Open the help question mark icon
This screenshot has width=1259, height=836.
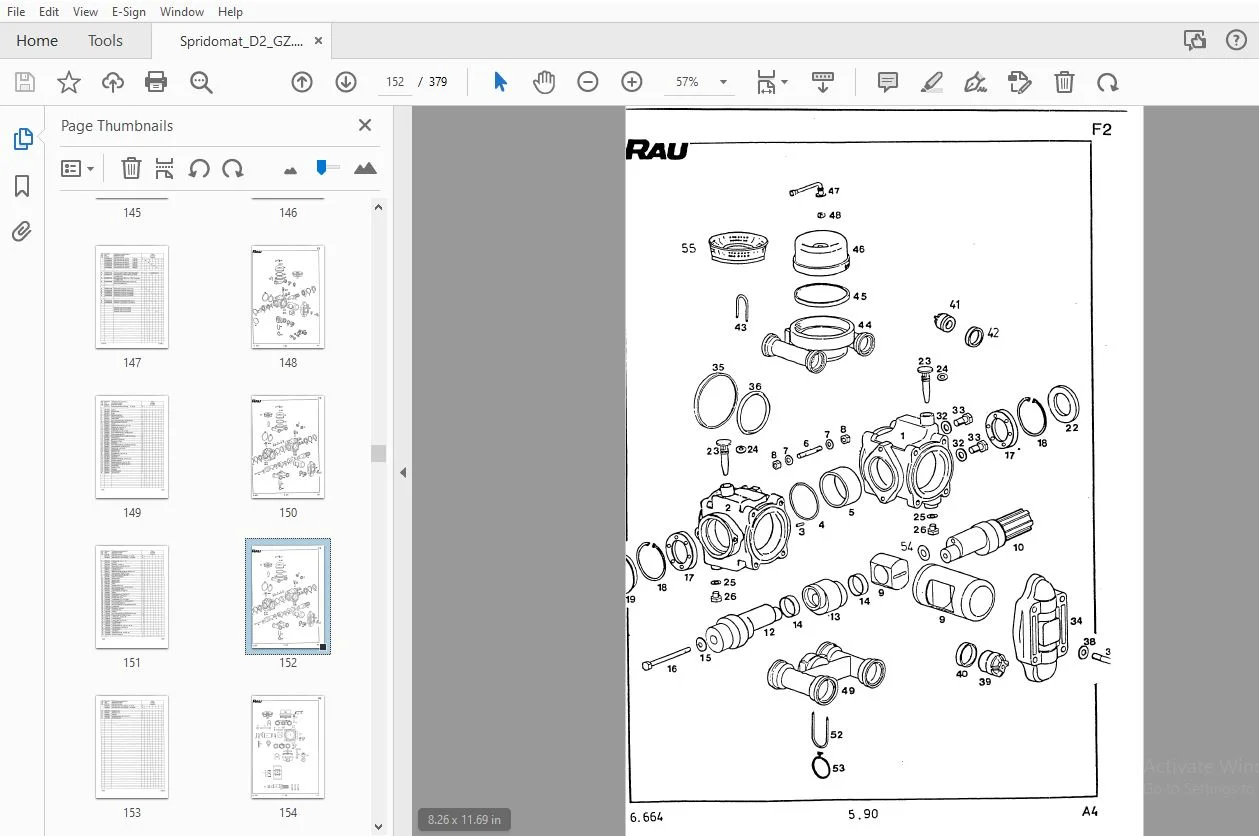[x=1235, y=40]
